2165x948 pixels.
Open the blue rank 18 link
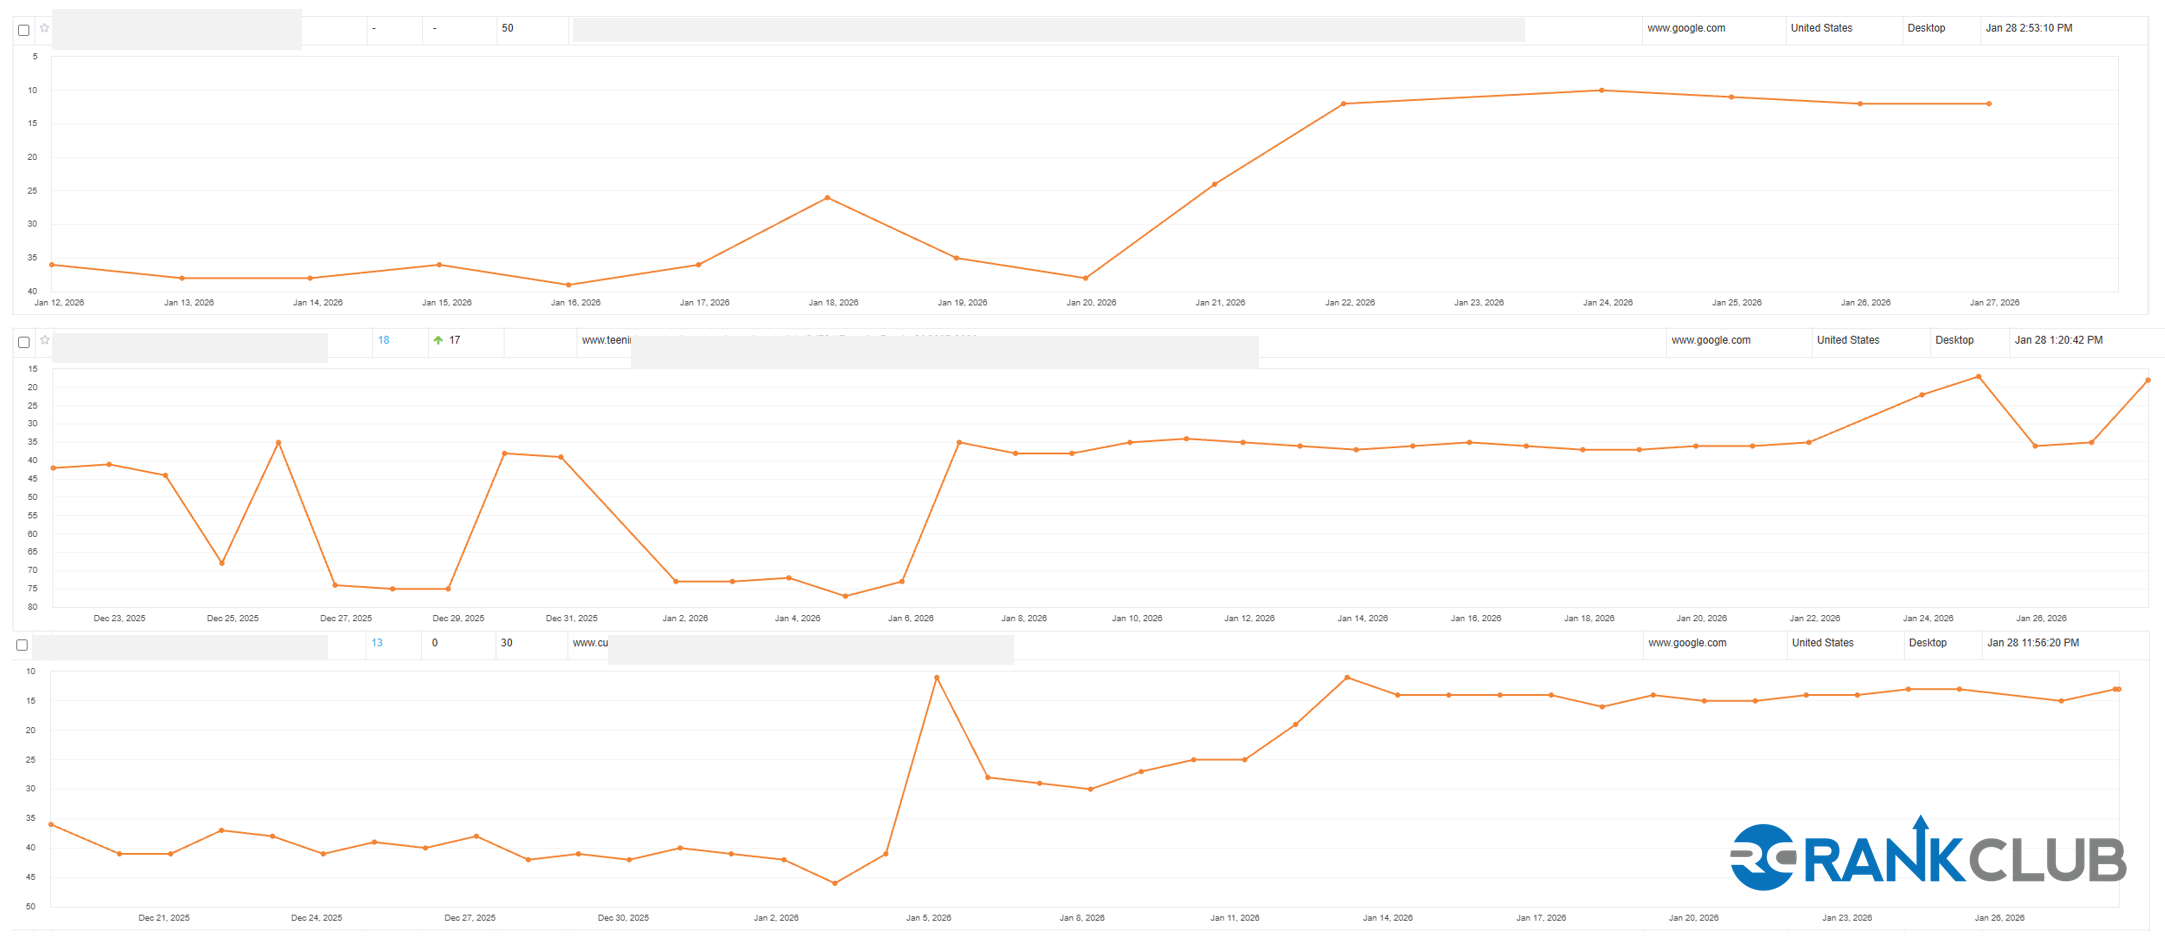(383, 340)
